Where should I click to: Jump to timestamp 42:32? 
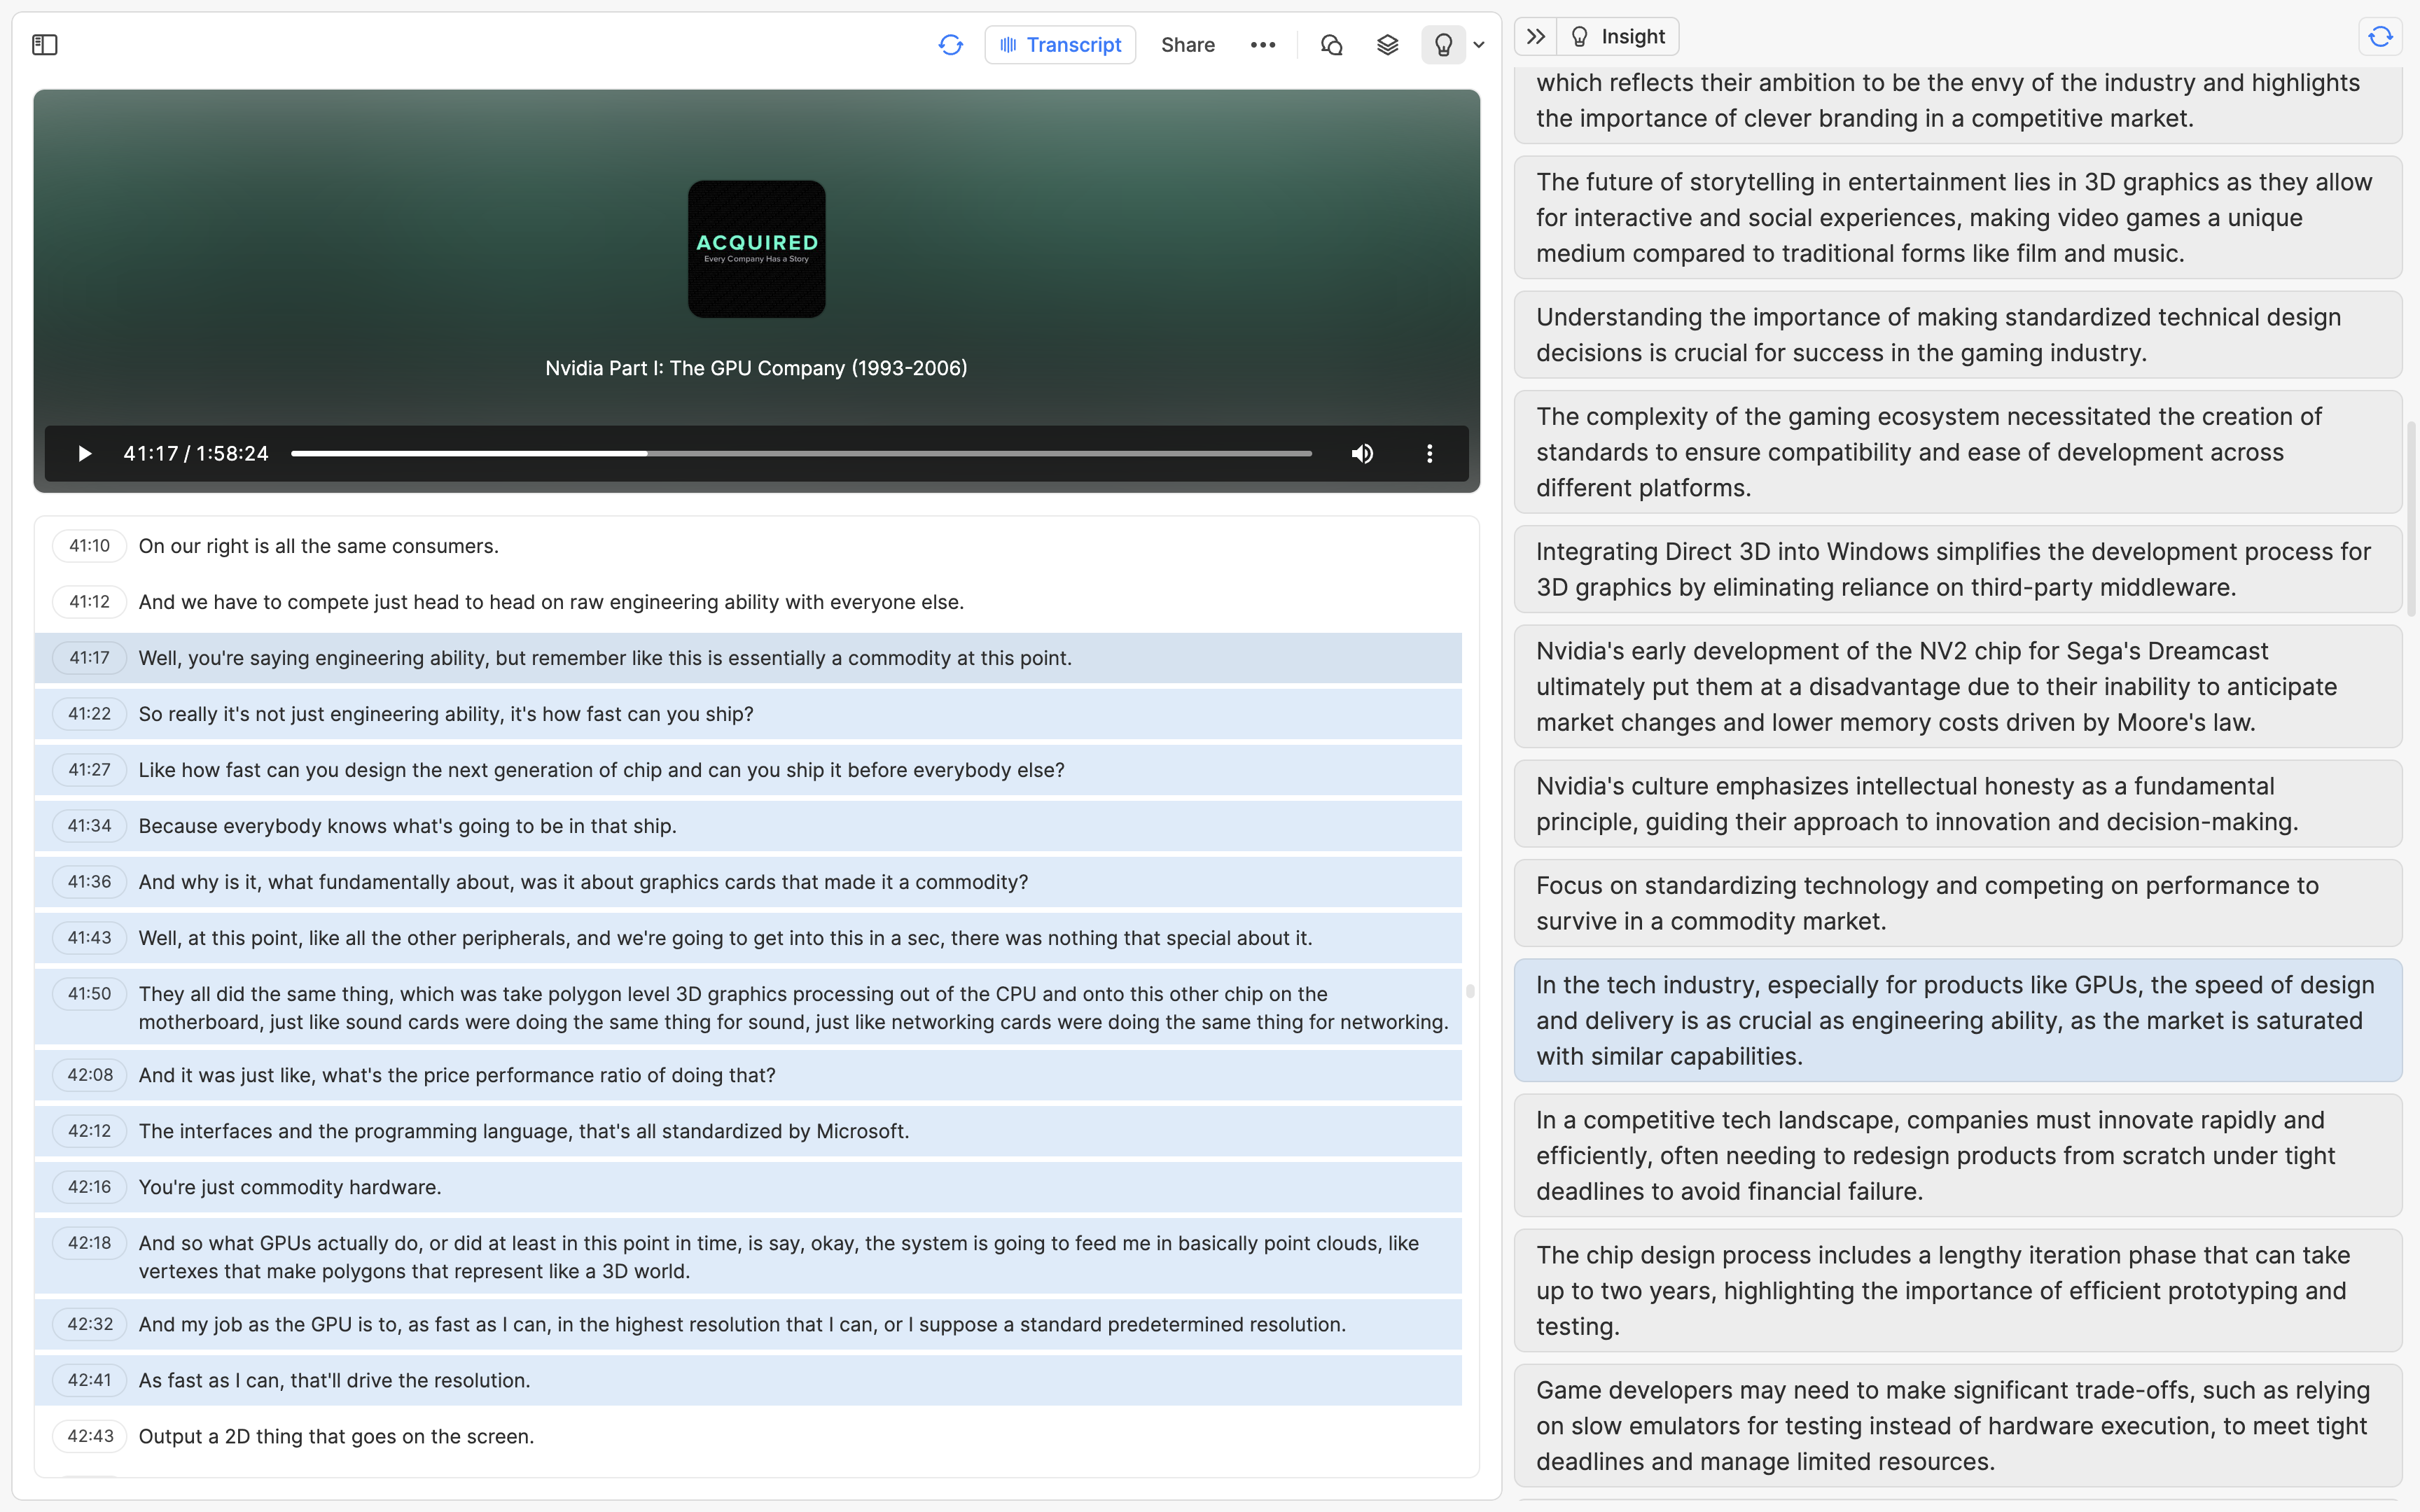(x=89, y=1324)
